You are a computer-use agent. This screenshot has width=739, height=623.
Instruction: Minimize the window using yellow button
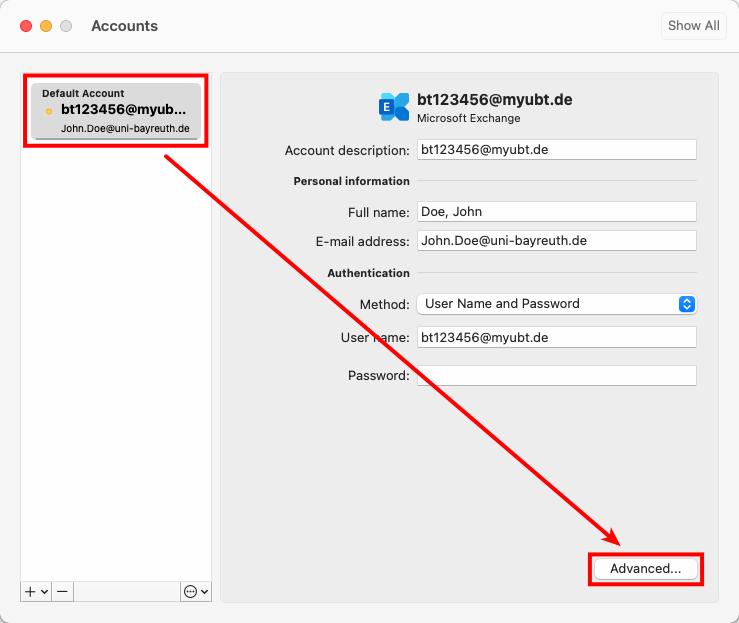[46, 26]
